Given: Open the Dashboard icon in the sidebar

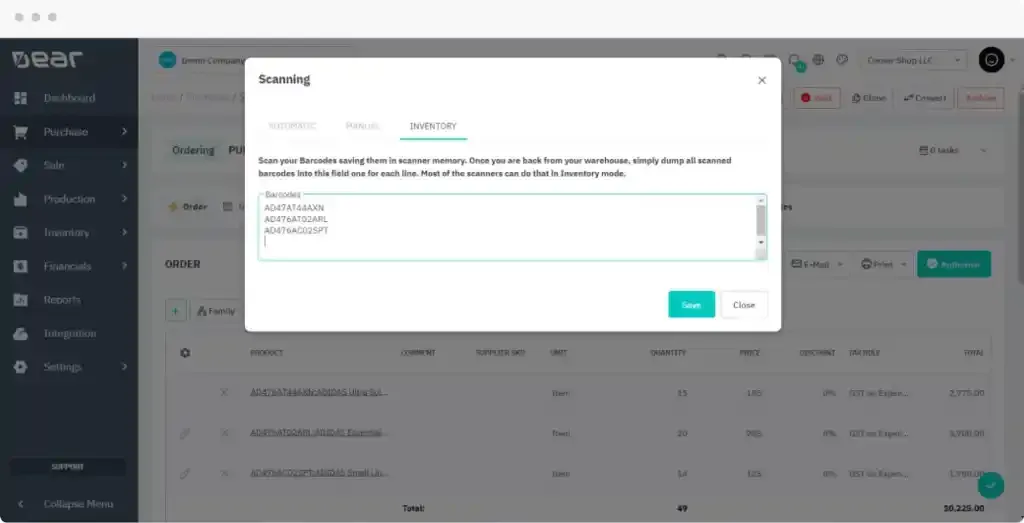Looking at the screenshot, I should click(x=20, y=98).
